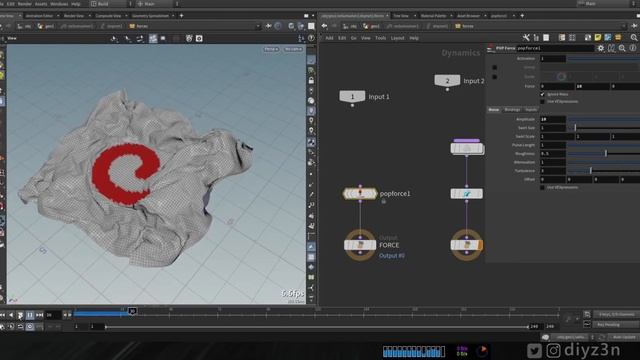The image size is (640, 360).
Task: Open the Assets menu
Action: click(x=41, y=4)
